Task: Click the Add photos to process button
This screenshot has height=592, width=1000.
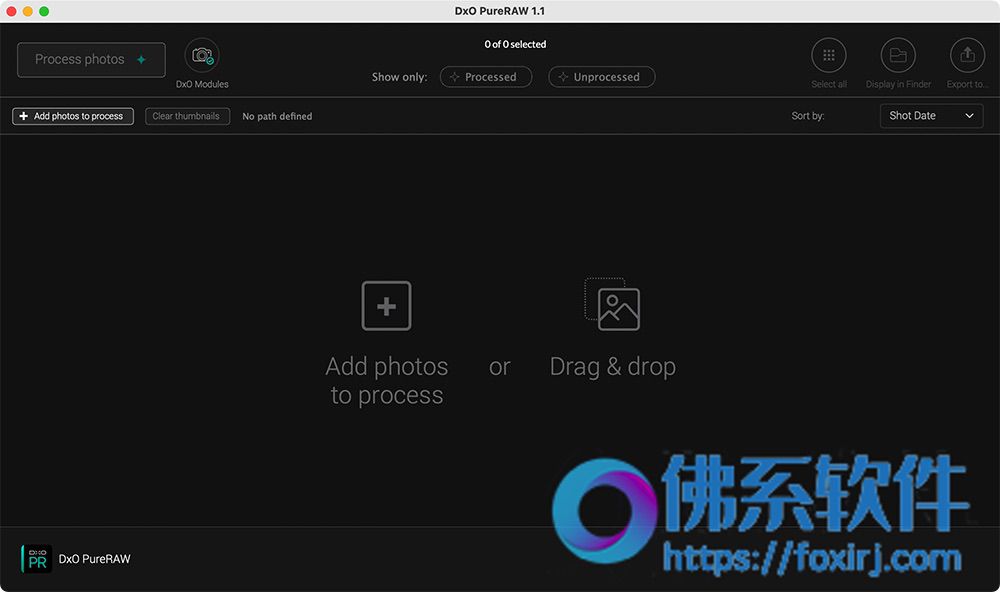Action: (x=73, y=116)
